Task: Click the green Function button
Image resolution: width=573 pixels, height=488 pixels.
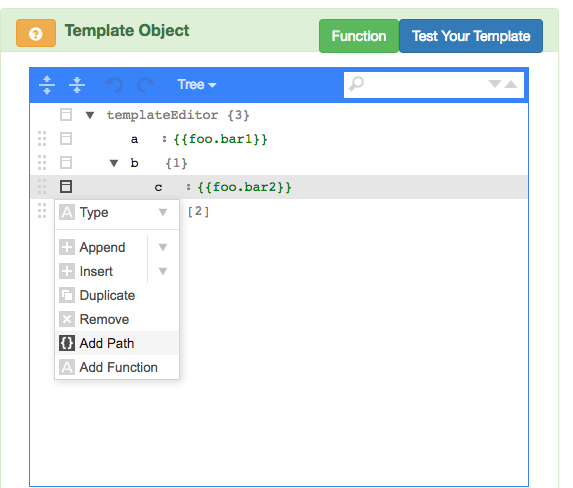Action: [359, 36]
